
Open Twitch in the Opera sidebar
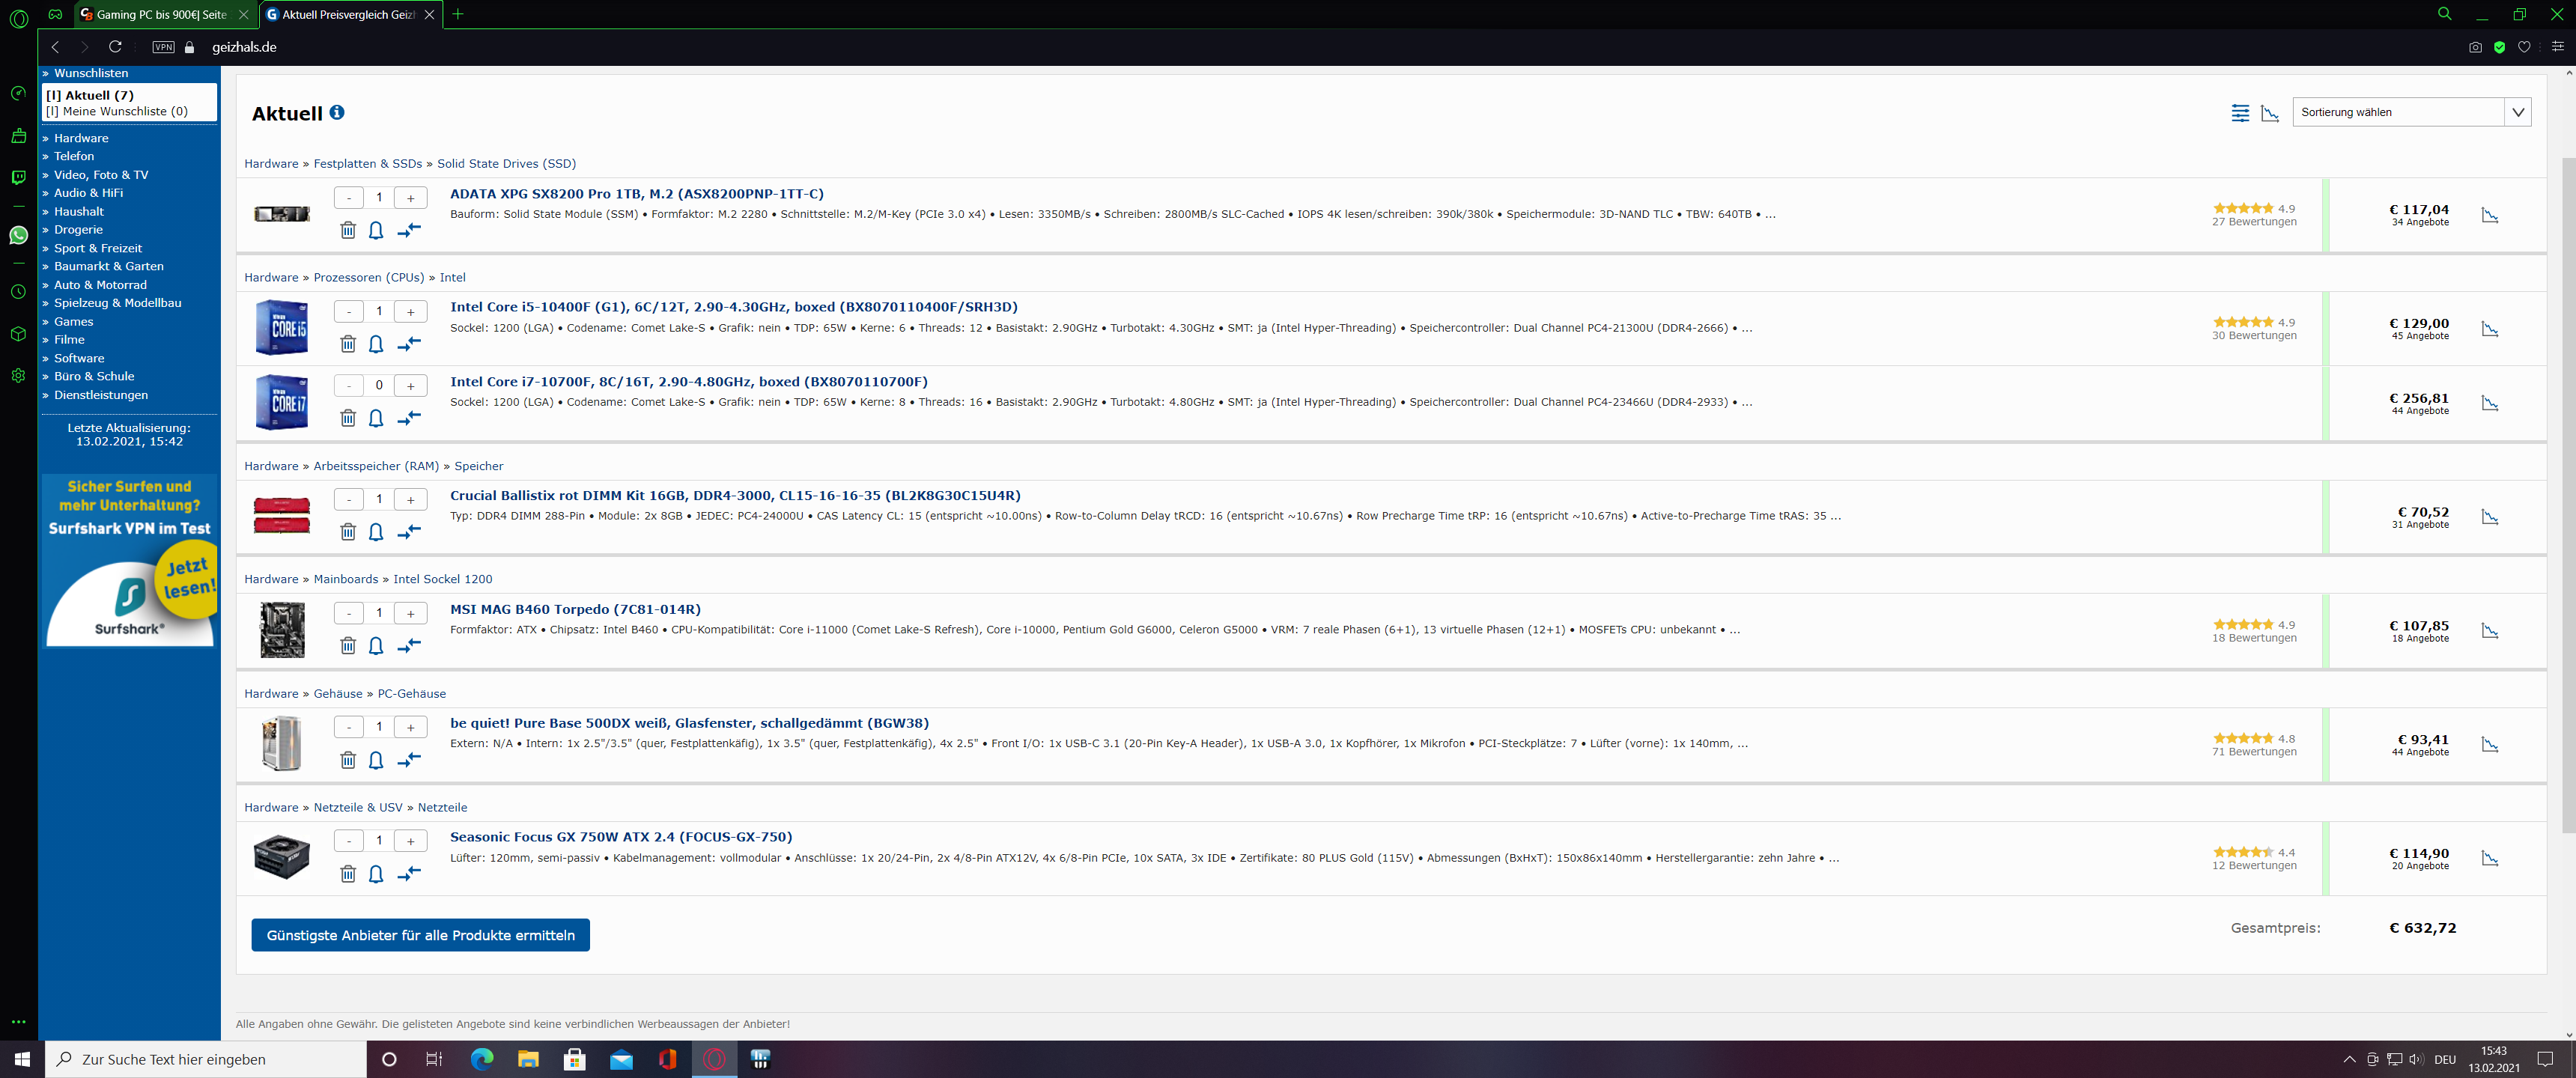pos(18,177)
